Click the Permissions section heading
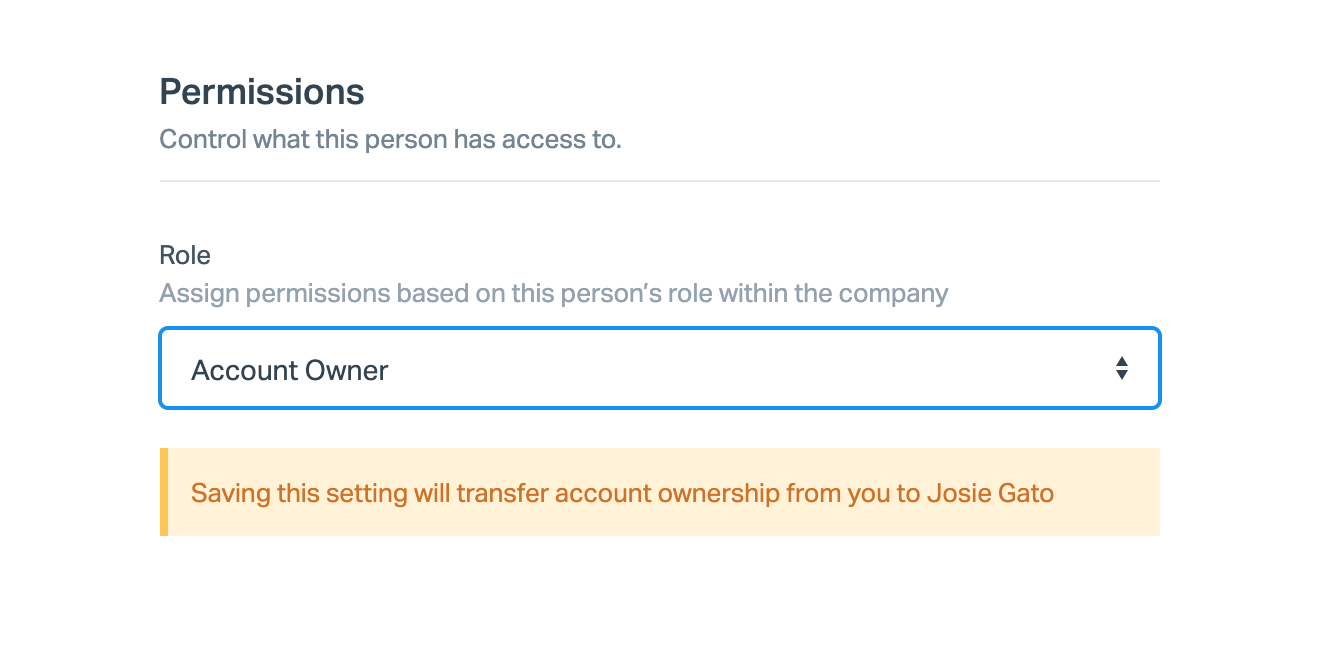1324x656 pixels. [262, 92]
